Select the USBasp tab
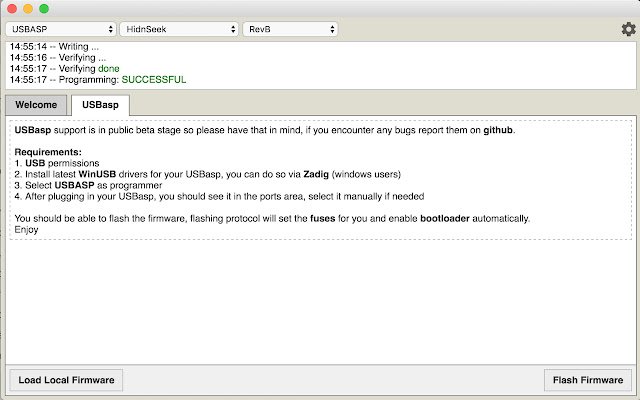 [100, 105]
